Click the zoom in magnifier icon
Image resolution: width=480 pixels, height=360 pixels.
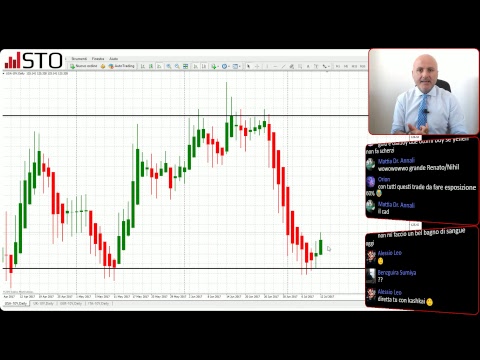pyautogui.click(x=169, y=66)
